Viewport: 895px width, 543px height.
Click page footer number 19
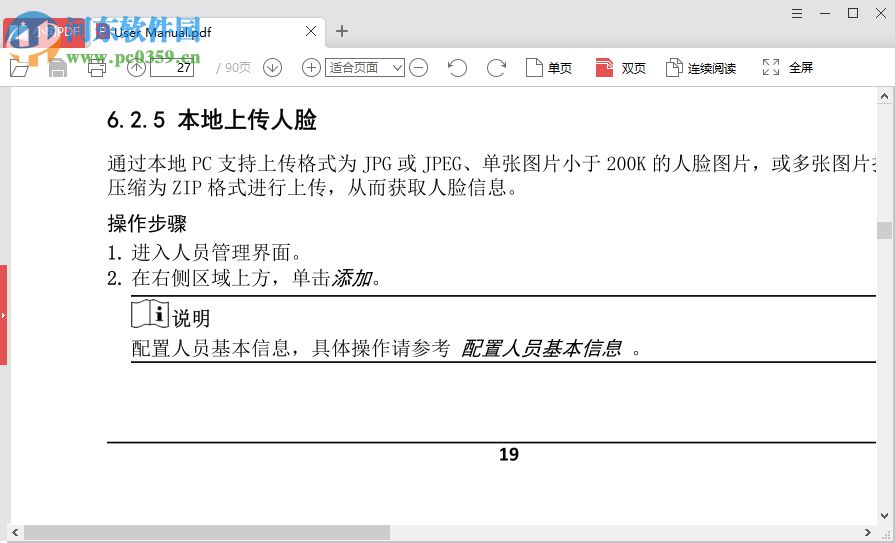click(509, 454)
